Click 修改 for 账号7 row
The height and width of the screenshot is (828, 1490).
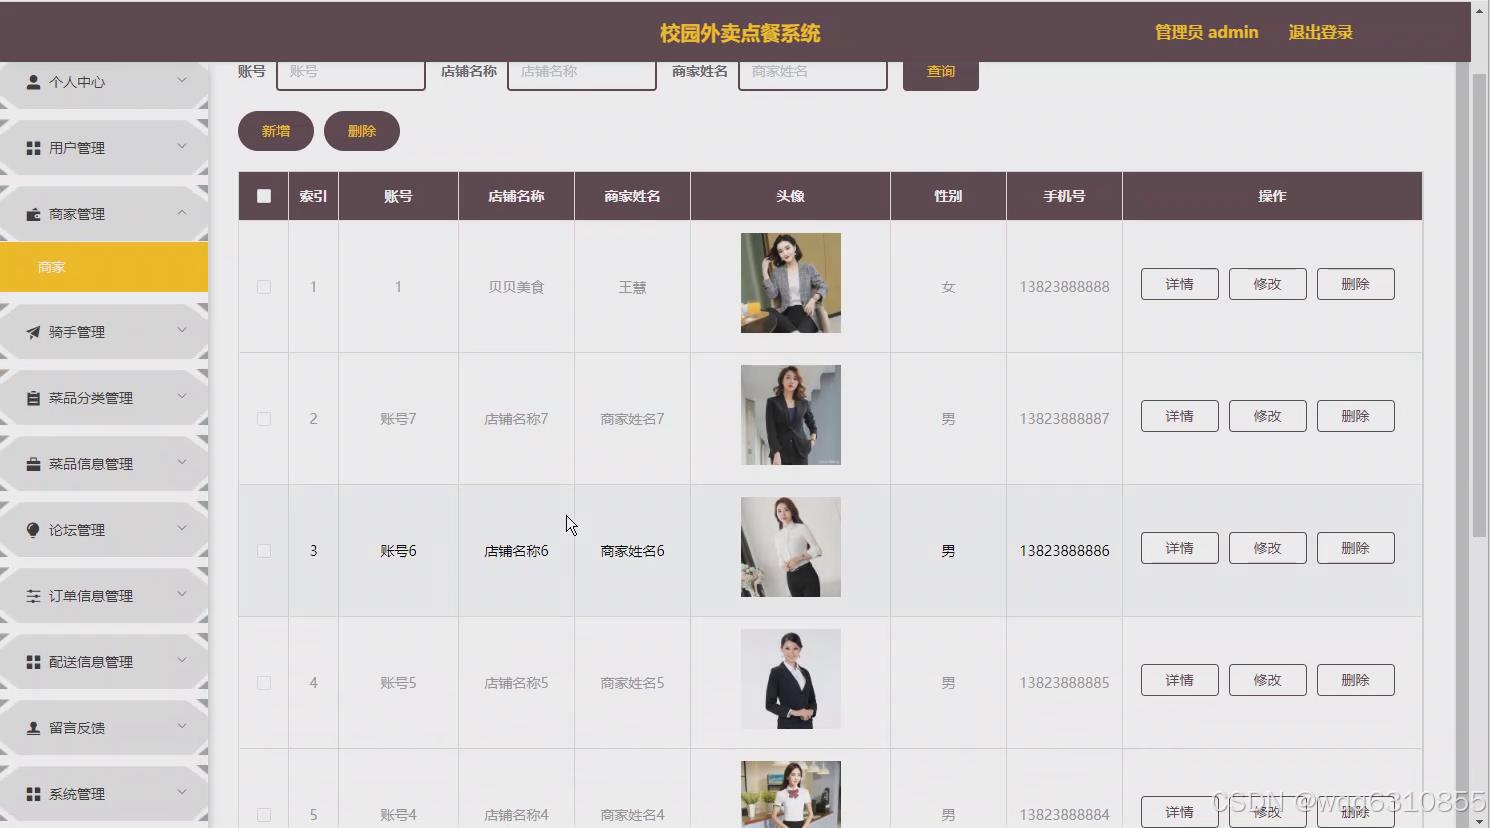(x=1268, y=416)
